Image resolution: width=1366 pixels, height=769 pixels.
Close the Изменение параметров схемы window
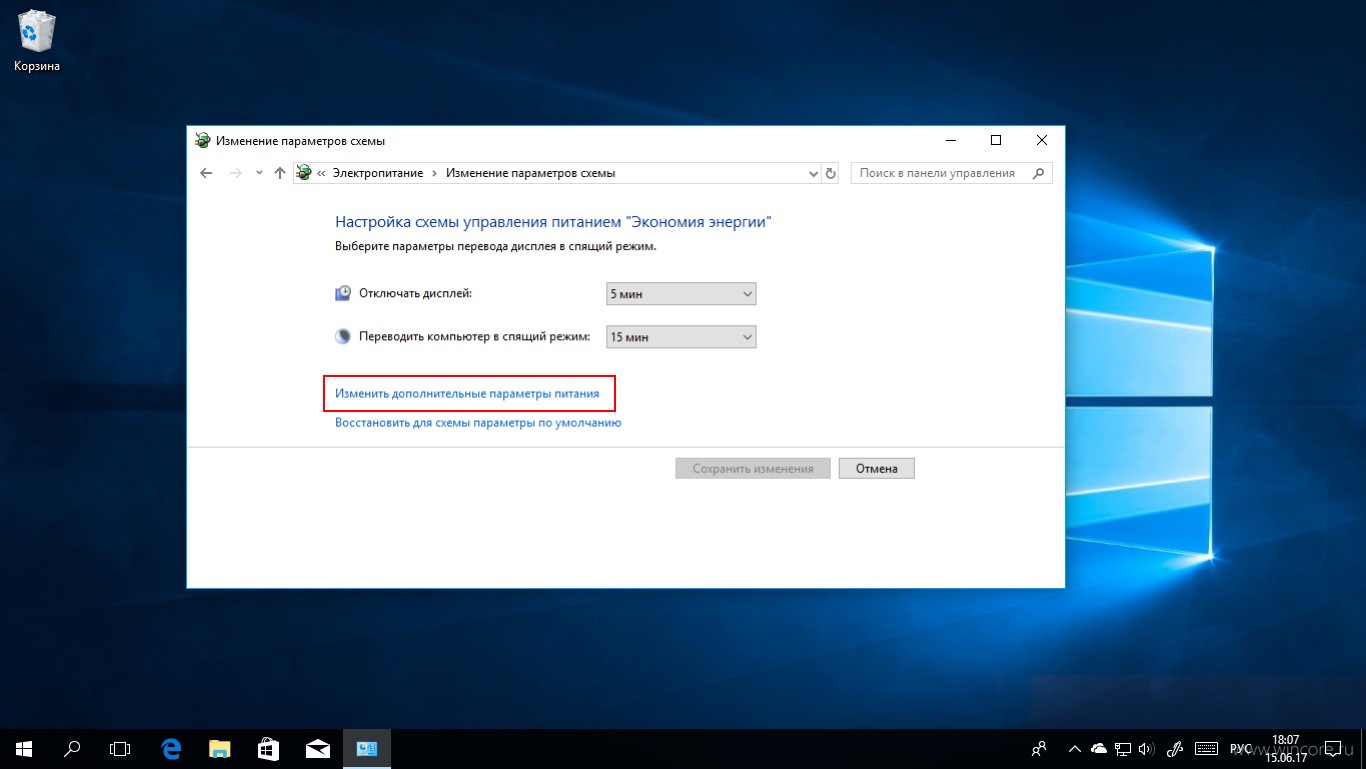(x=1042, y=141)
